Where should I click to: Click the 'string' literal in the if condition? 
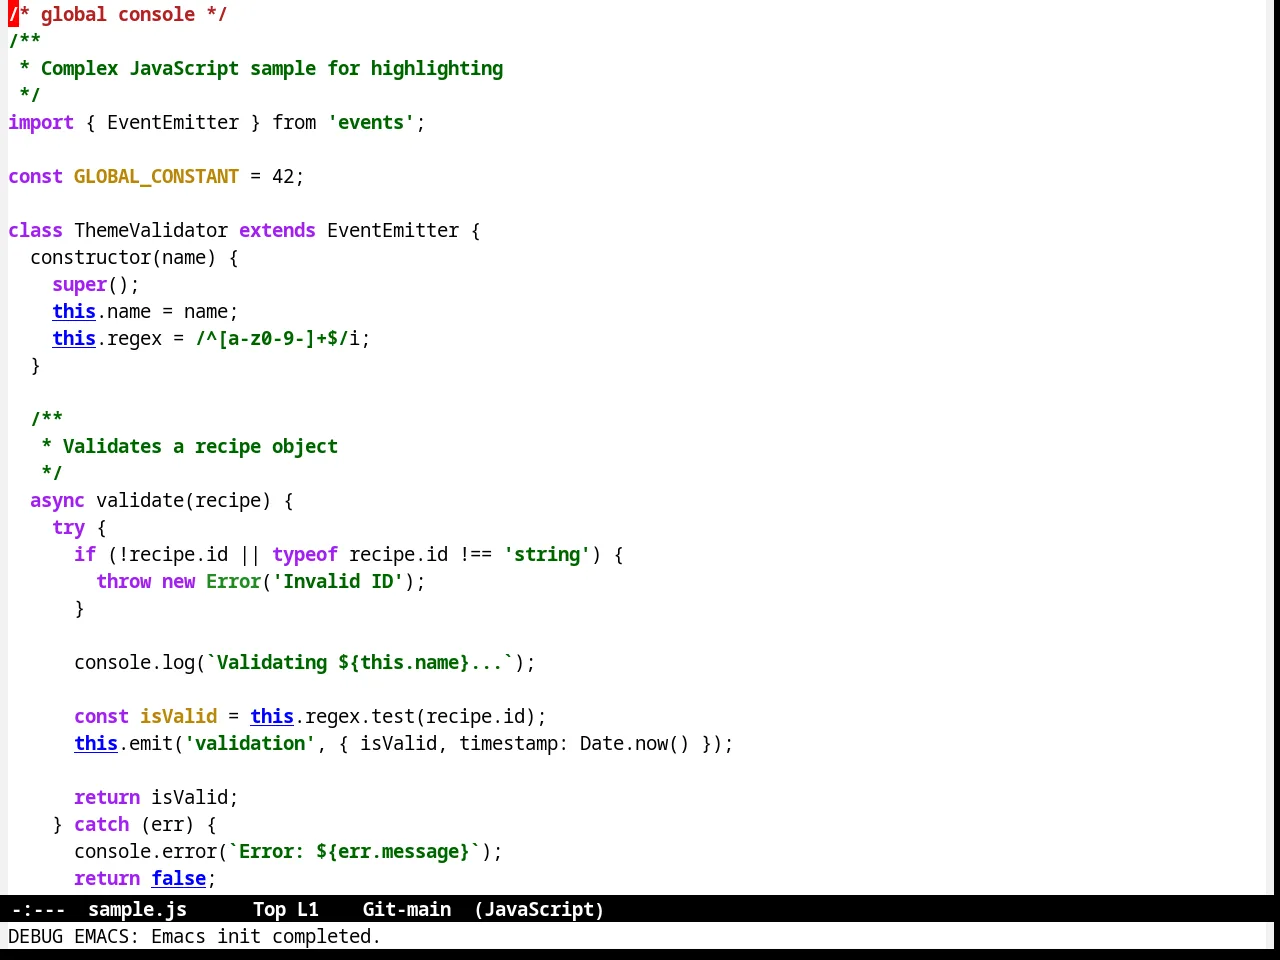pyautogui.click(x=547, y=554)
